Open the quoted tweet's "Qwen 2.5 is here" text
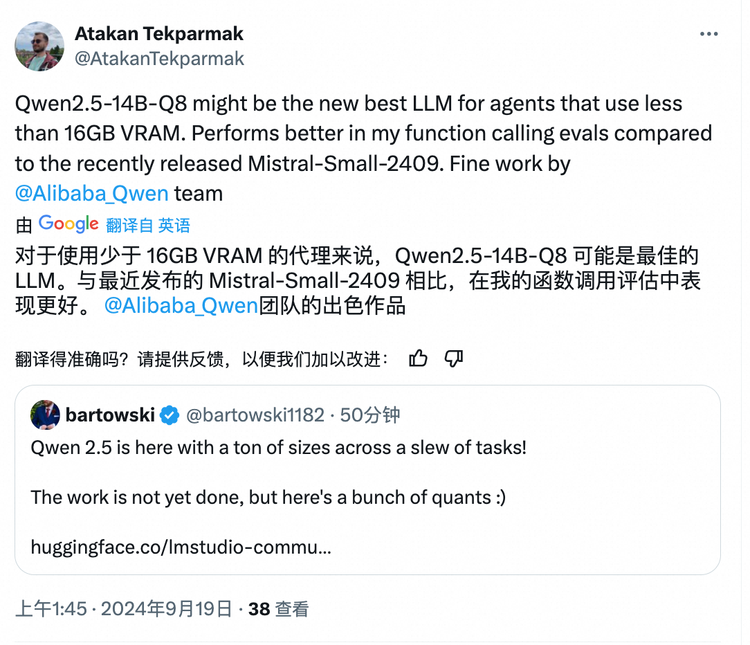 [x=278, y=447]
